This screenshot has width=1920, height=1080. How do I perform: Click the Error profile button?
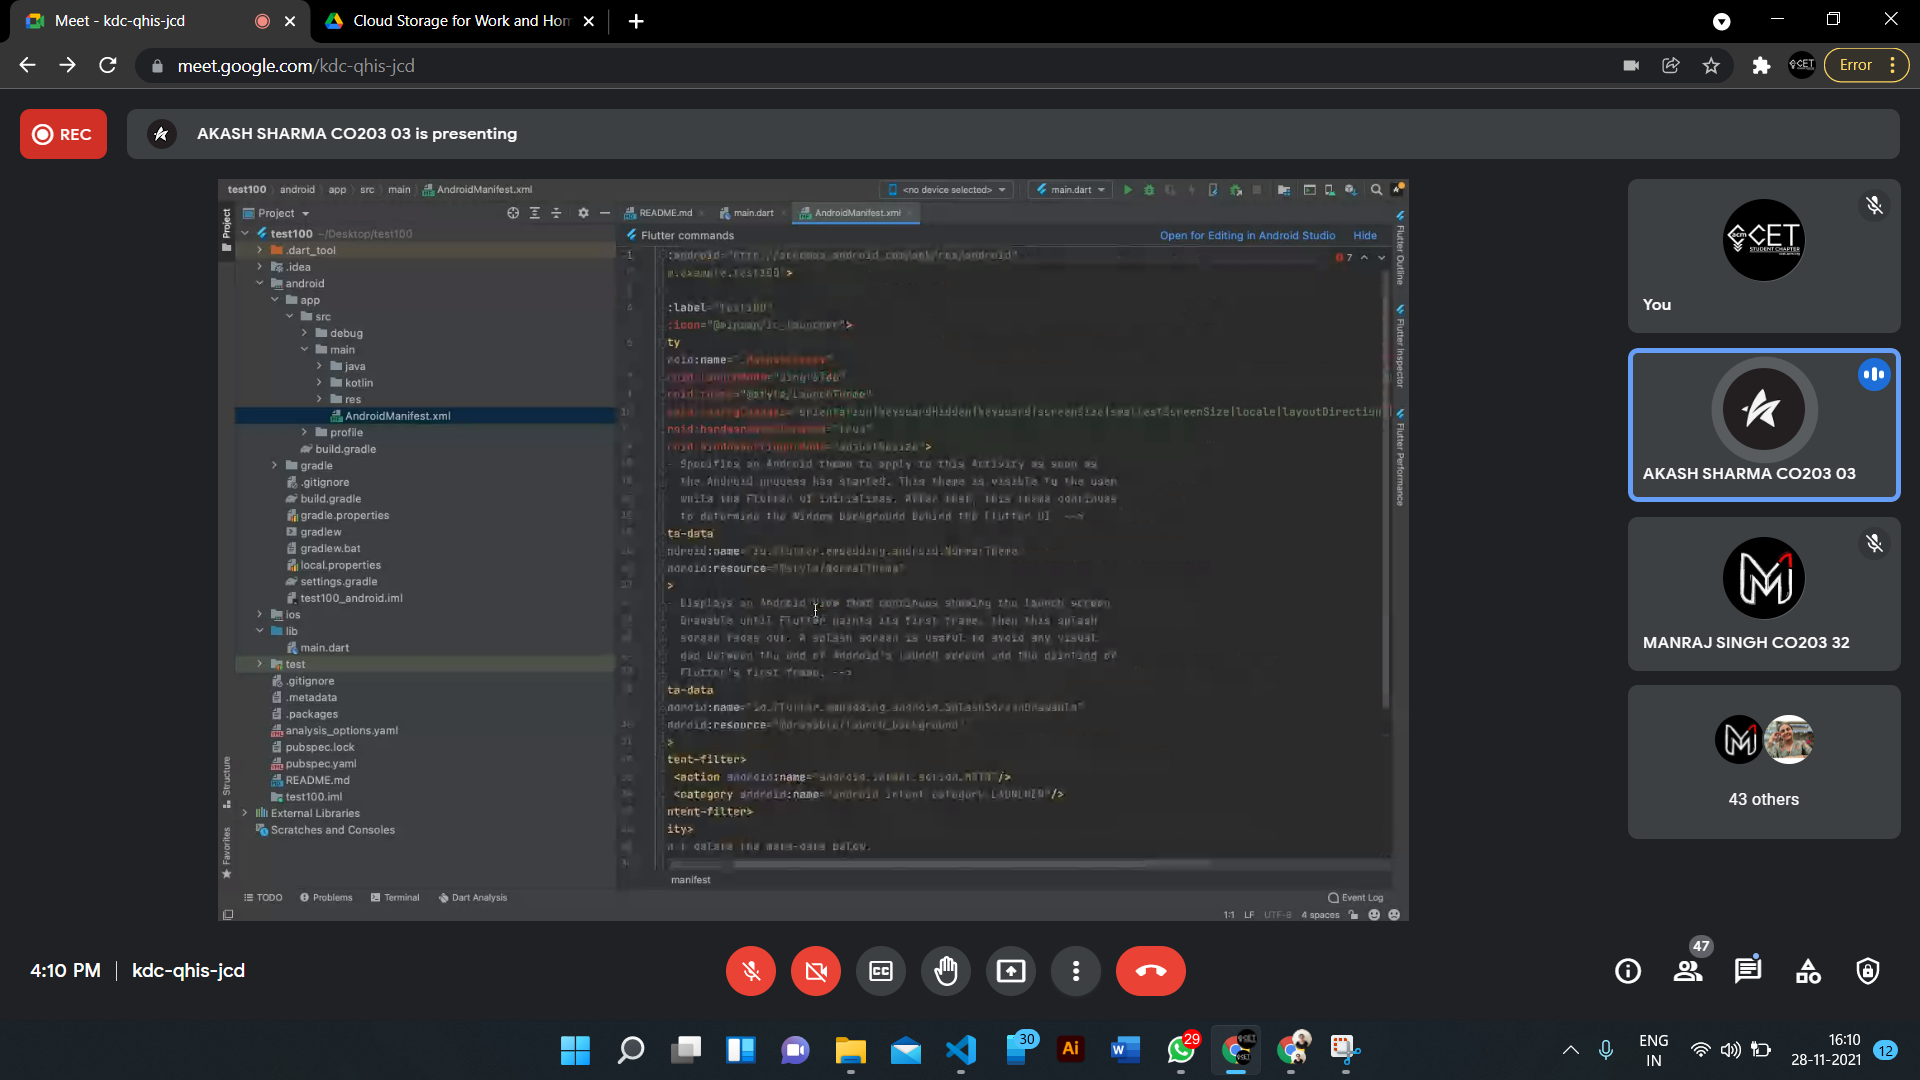1856,65
